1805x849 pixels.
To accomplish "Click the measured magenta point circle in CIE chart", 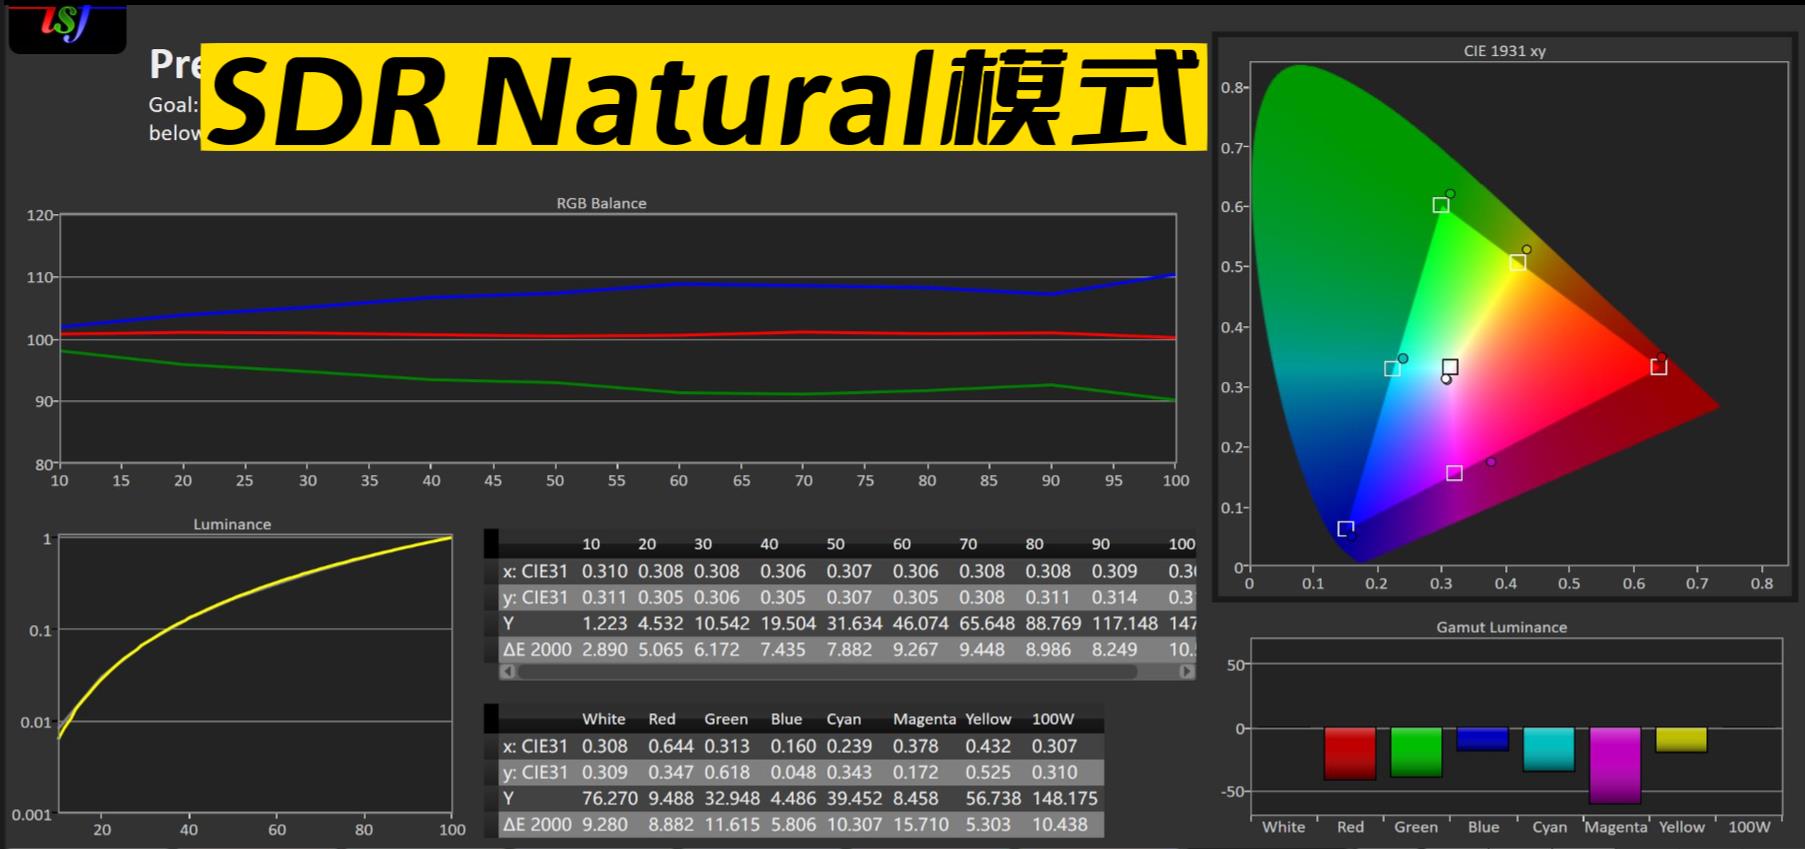I will click(x=1491, y=462).
